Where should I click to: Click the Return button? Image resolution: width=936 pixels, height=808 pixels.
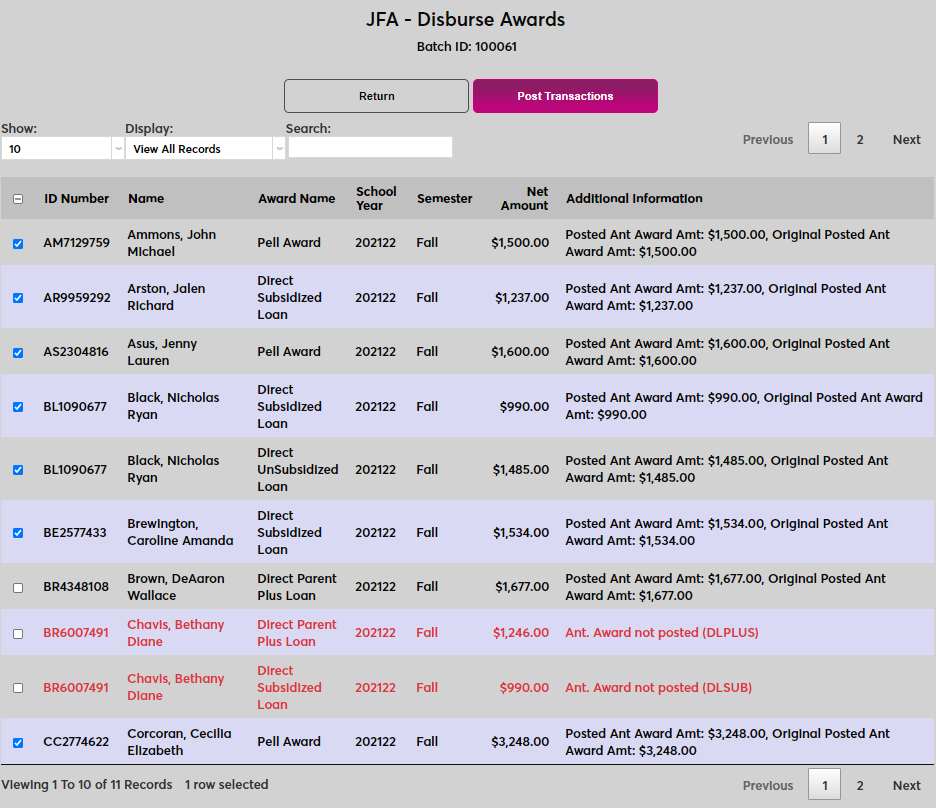[376, 96]
